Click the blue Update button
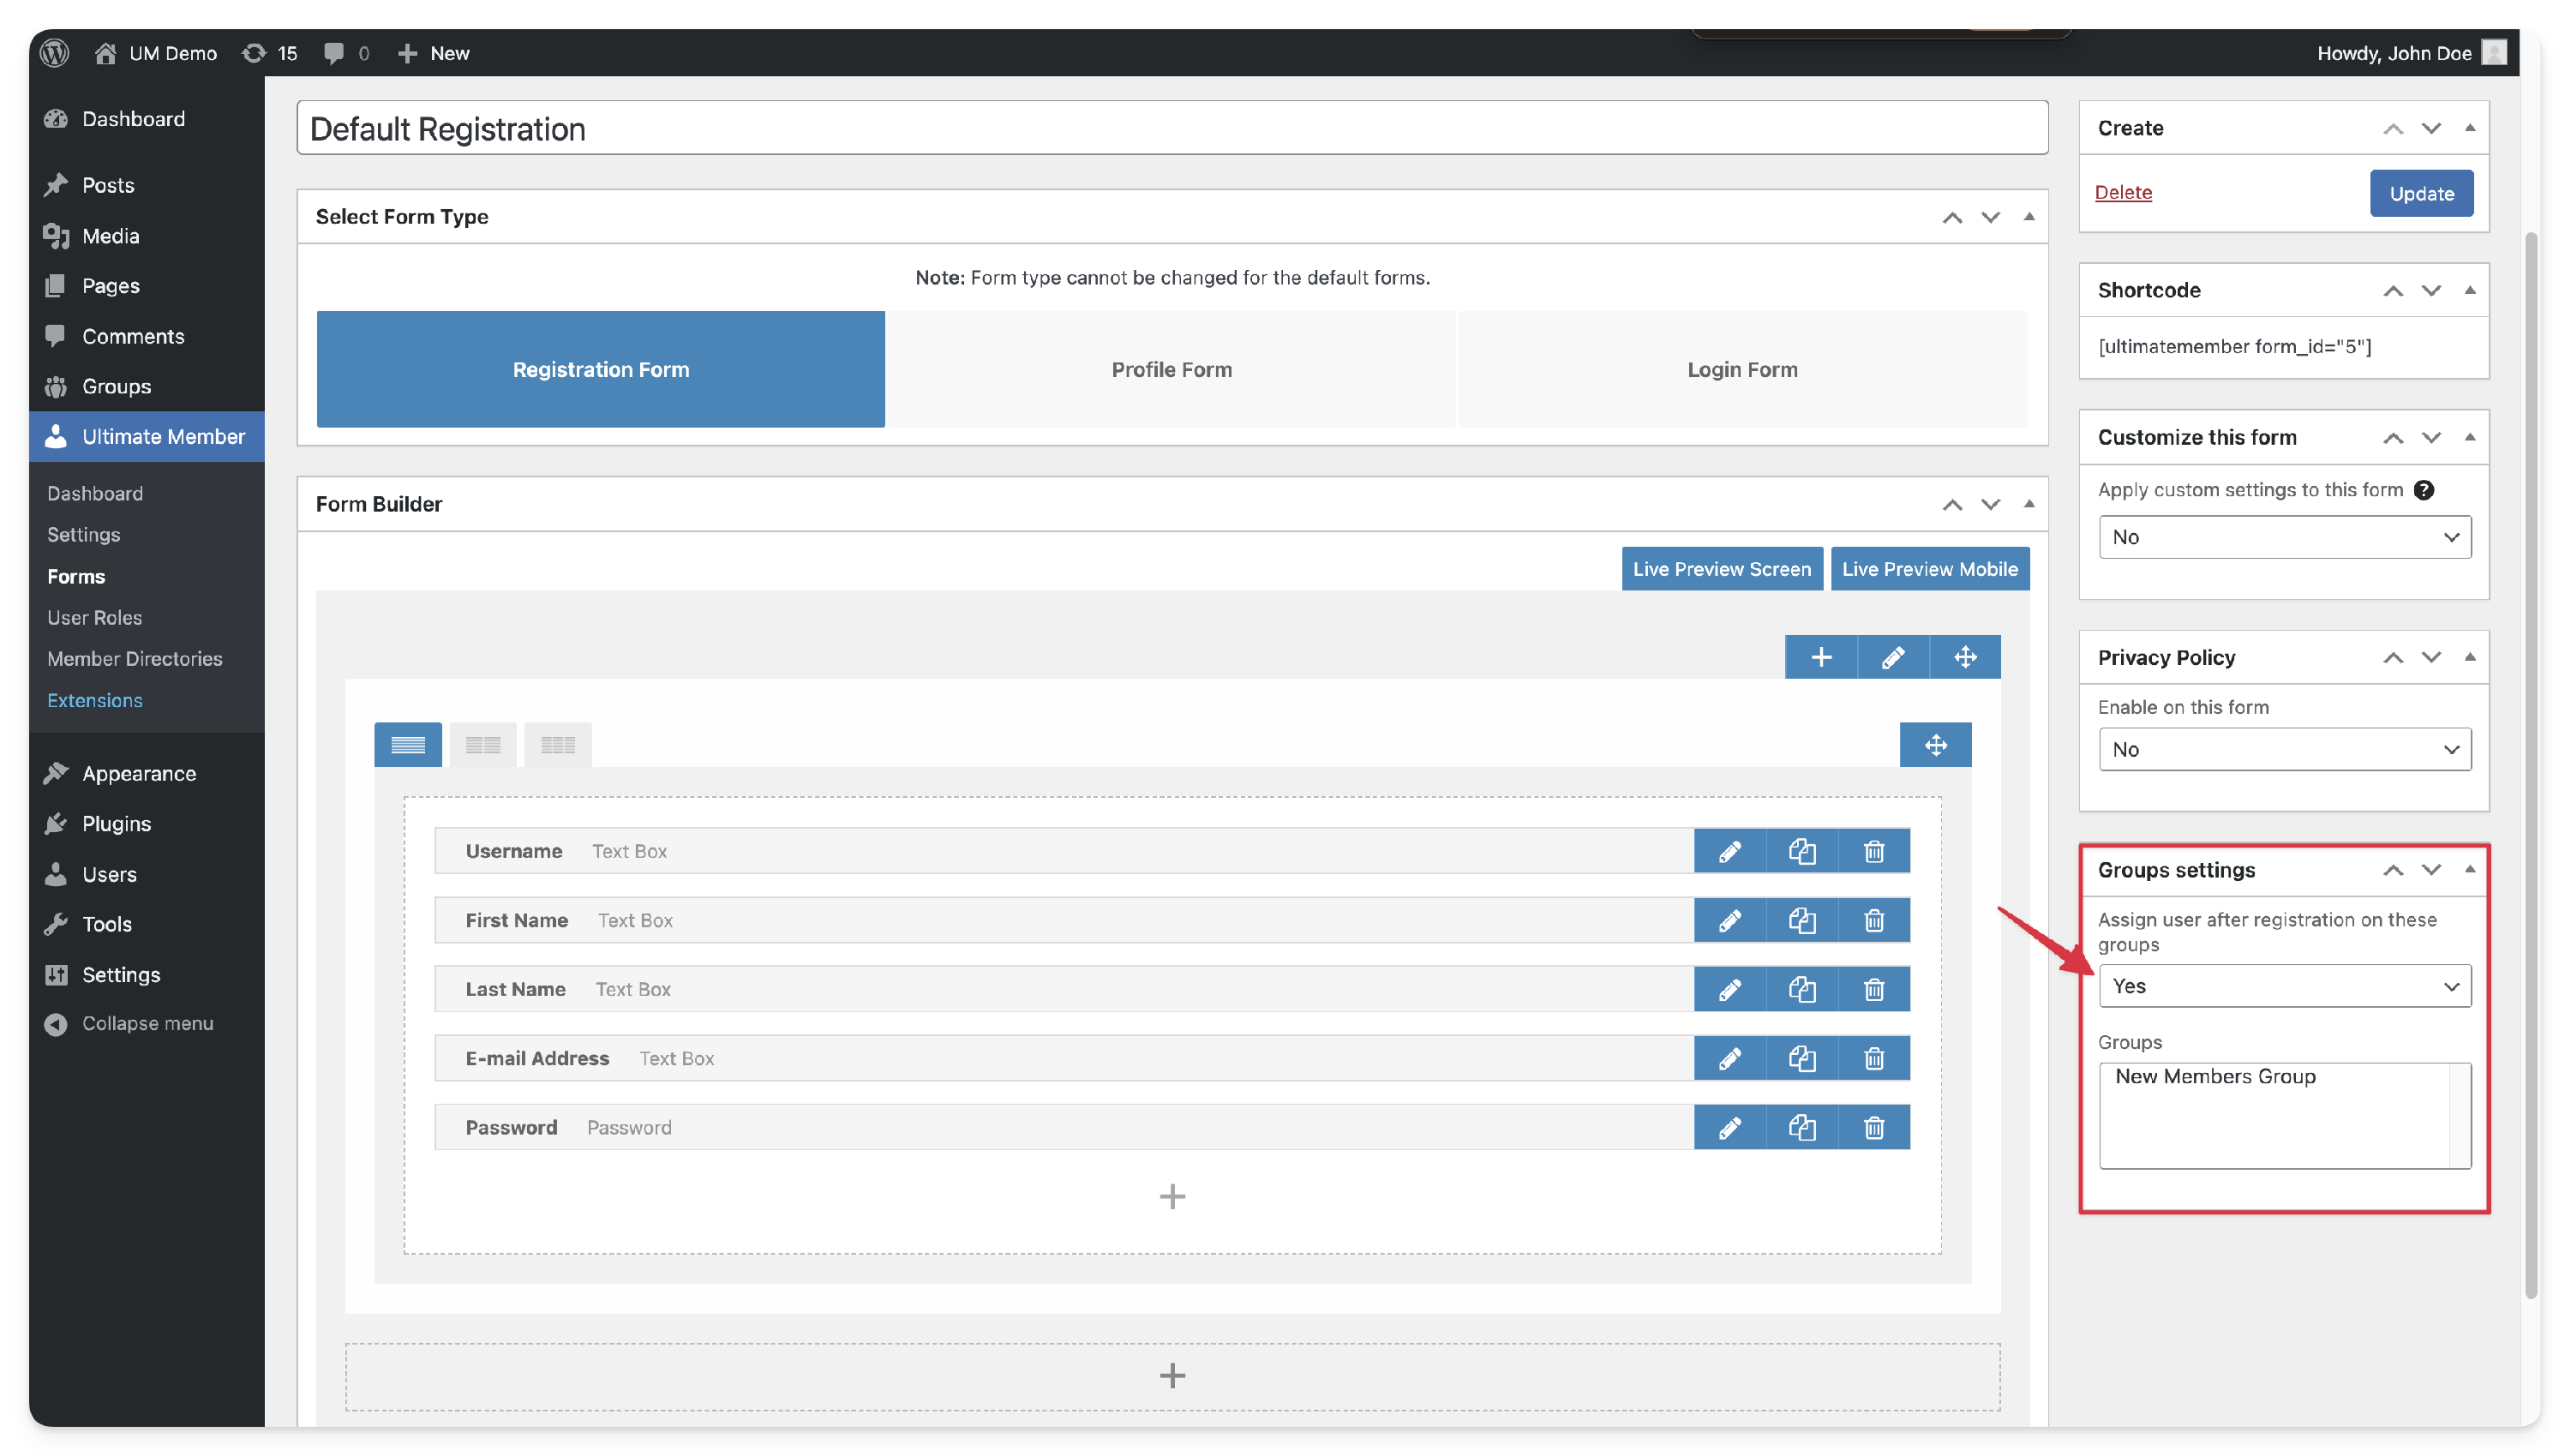Screen dimensions: 2571x1456 point(2420,193)
